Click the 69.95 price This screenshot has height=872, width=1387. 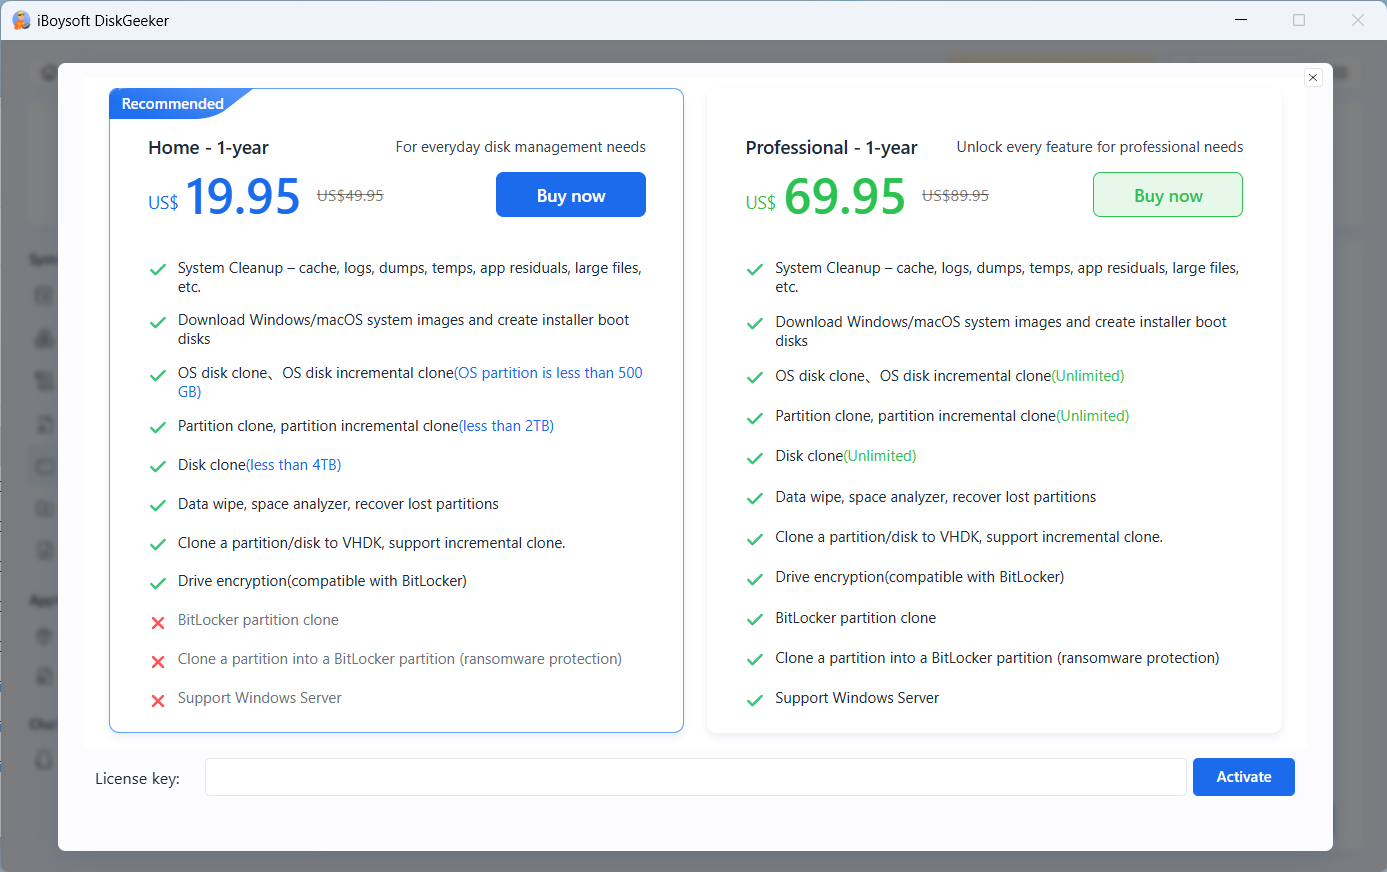[845, 196]
